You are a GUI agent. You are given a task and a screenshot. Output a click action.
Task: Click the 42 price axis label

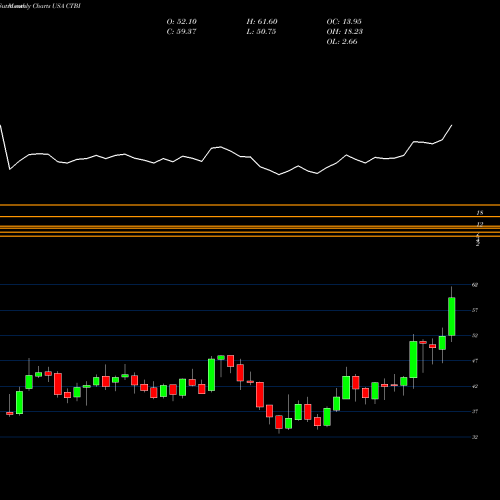click(475, 386)
